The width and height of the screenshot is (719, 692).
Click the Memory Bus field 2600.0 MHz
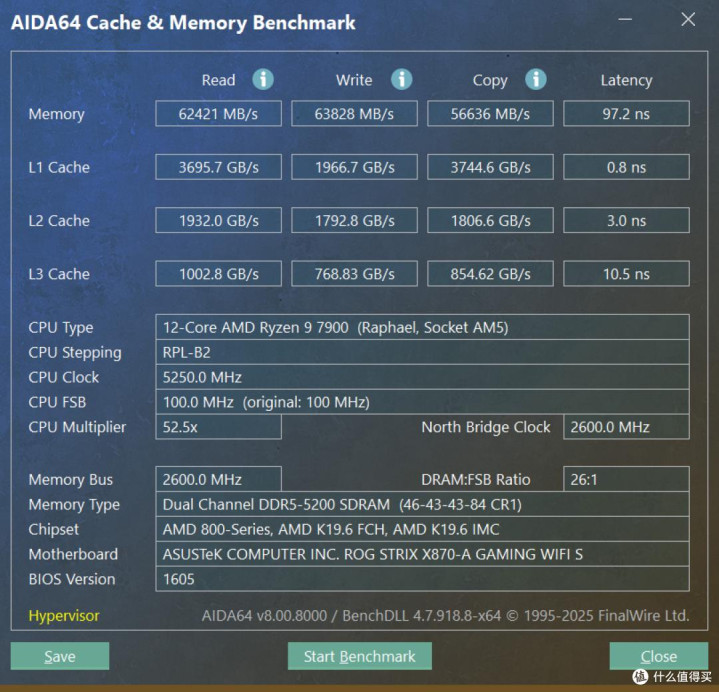pos(218,479)
